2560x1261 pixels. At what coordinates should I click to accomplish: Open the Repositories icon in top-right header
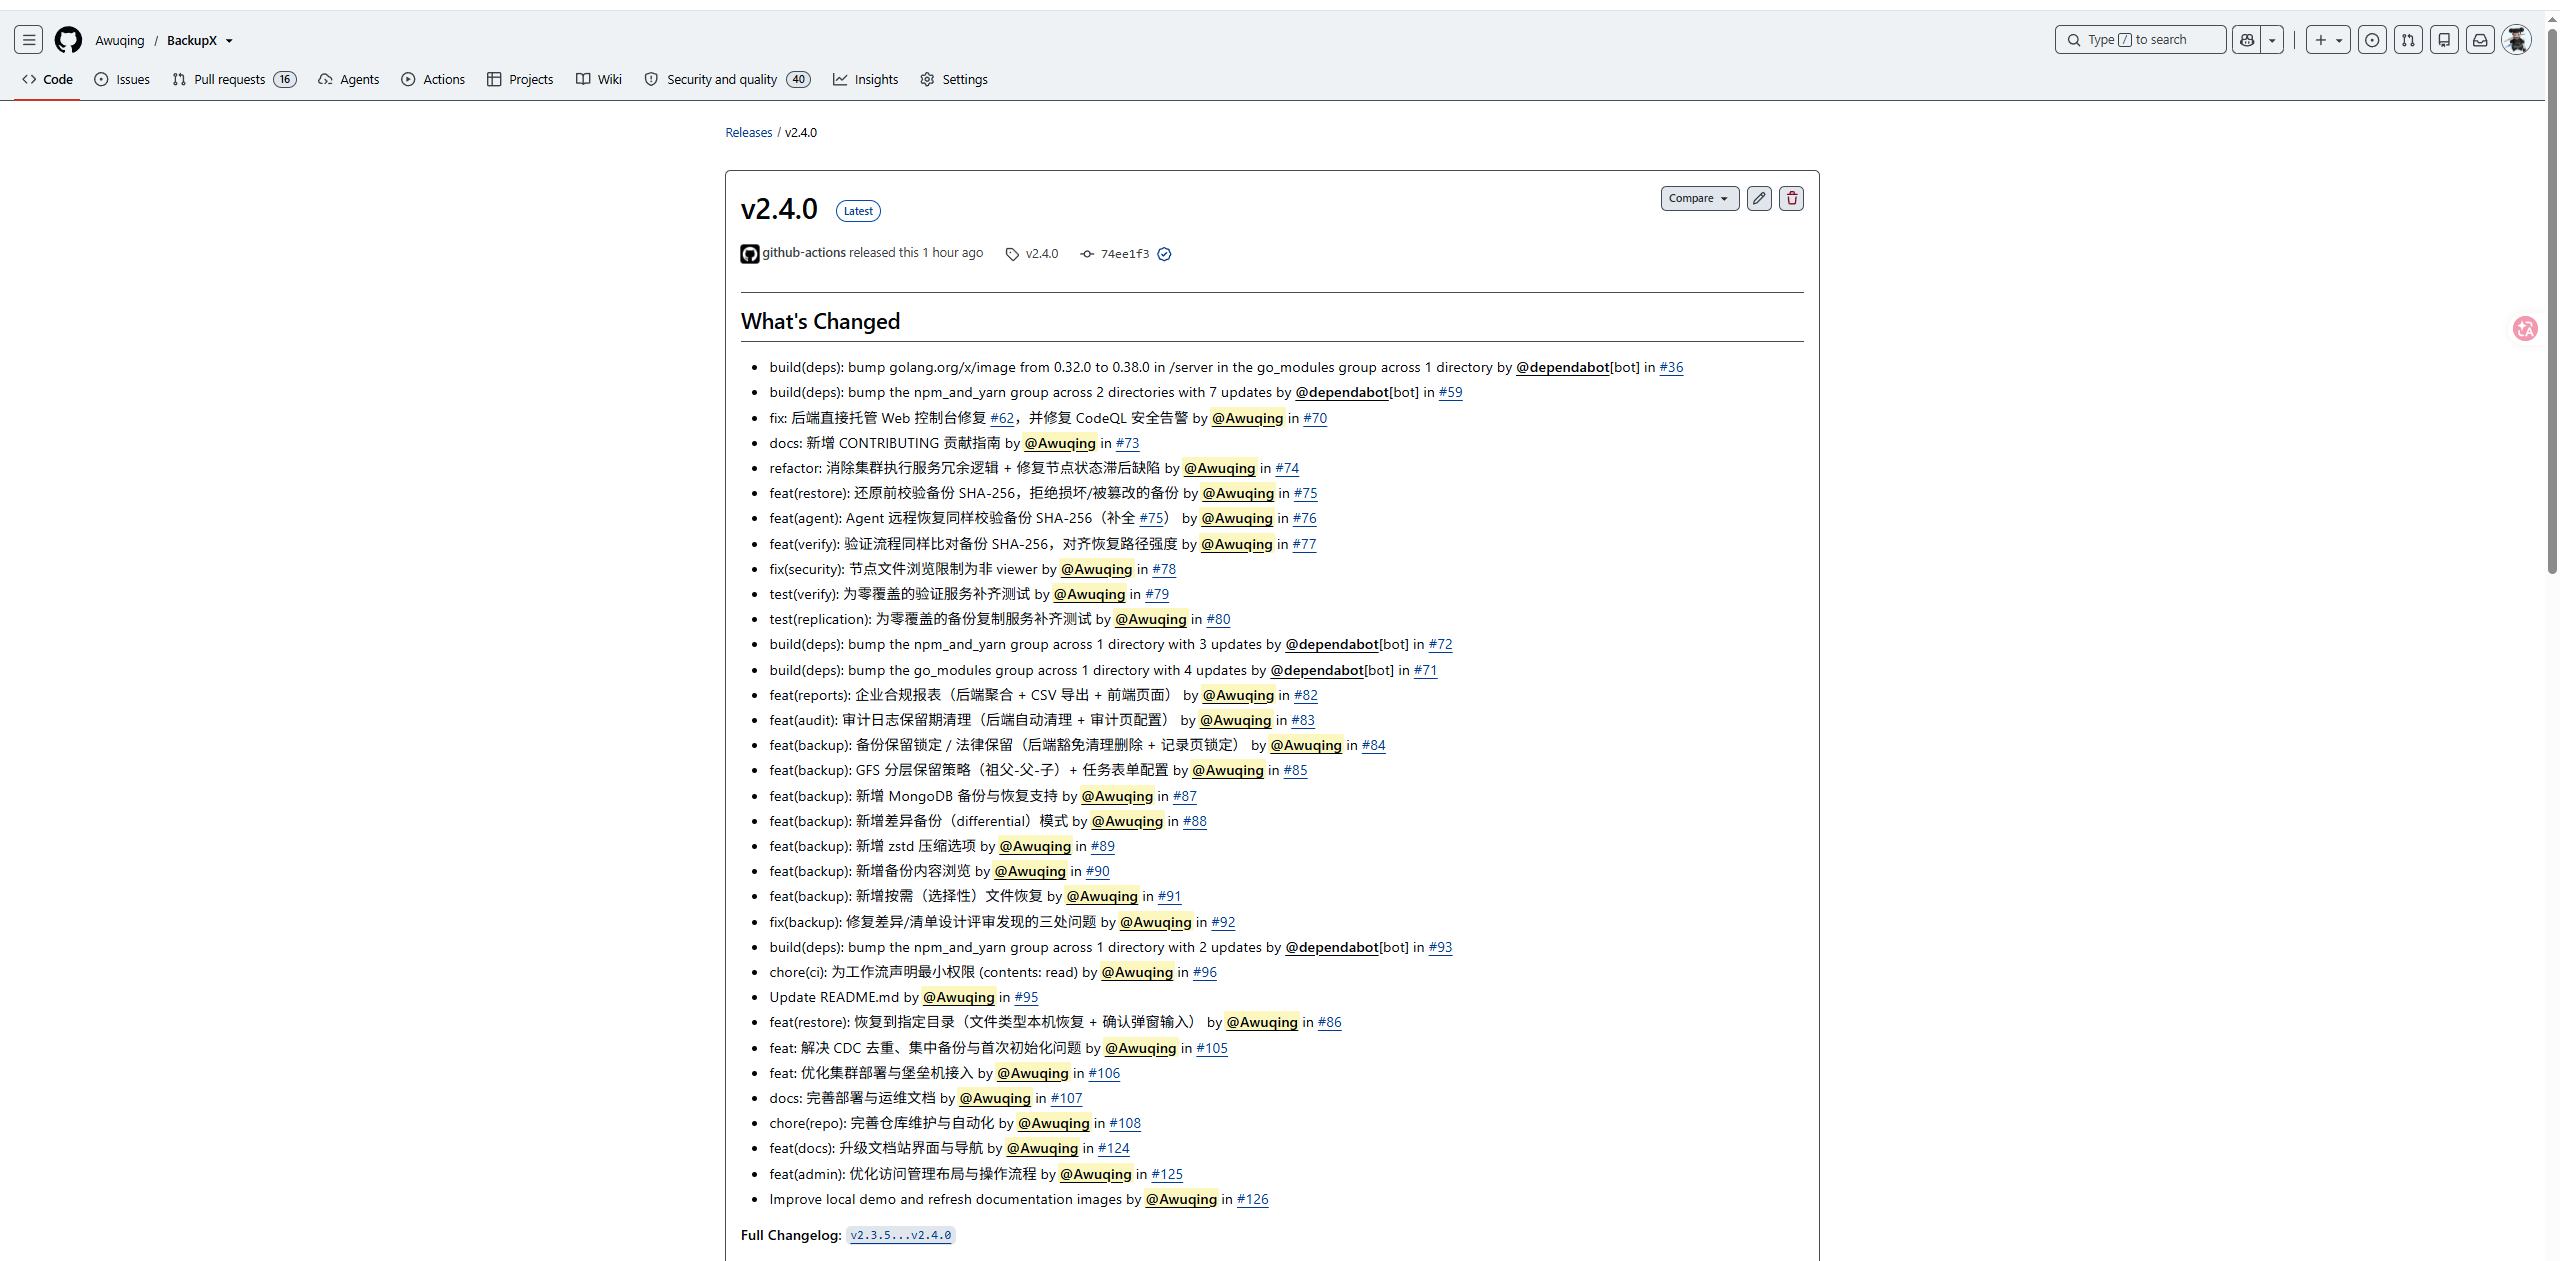2444,40
